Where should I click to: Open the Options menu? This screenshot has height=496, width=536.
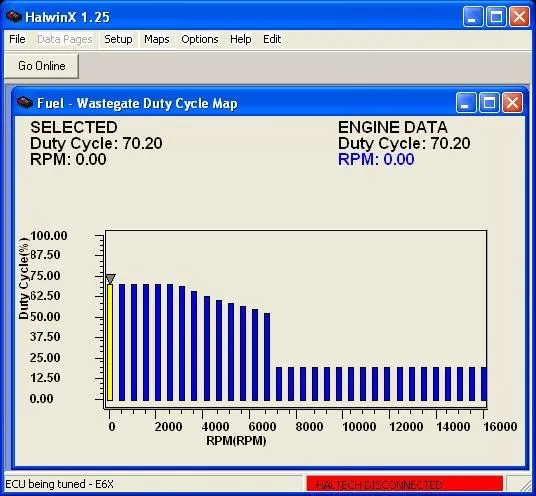click(200, 39)
